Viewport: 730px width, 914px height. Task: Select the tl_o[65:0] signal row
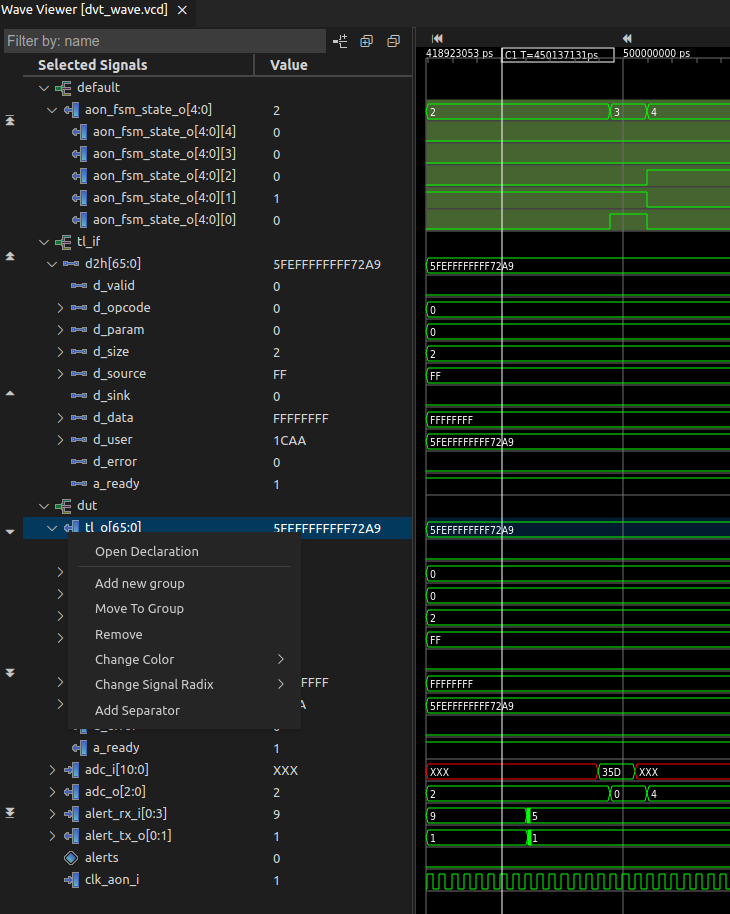click(217, 528)
